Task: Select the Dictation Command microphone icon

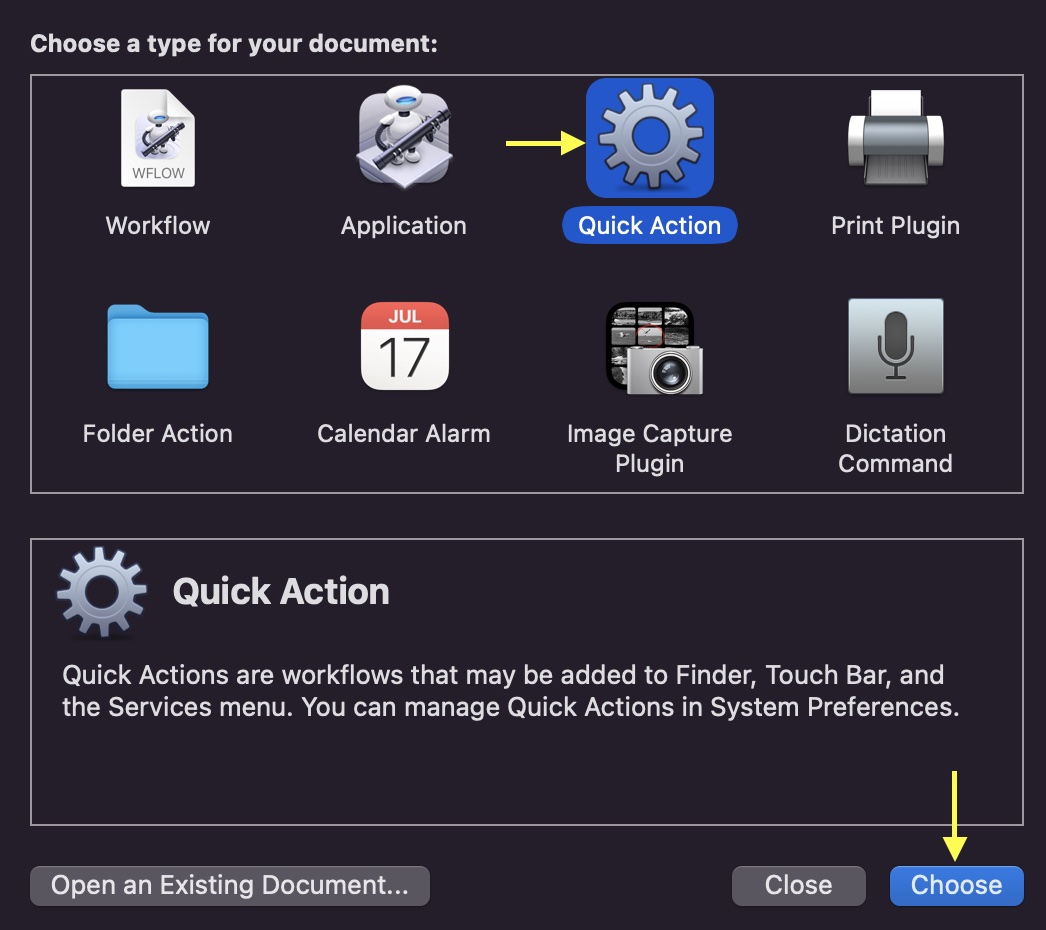Action: (895, 346)
